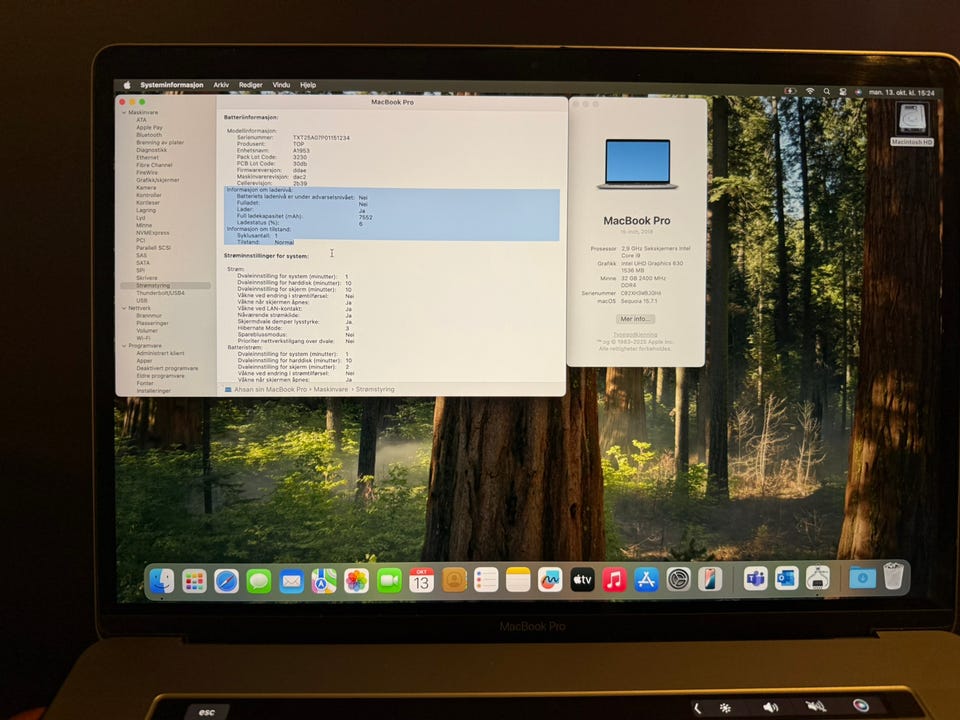Click the Mer info... button
Viewport: 960px width, 720px height.
tap(635, 319)
